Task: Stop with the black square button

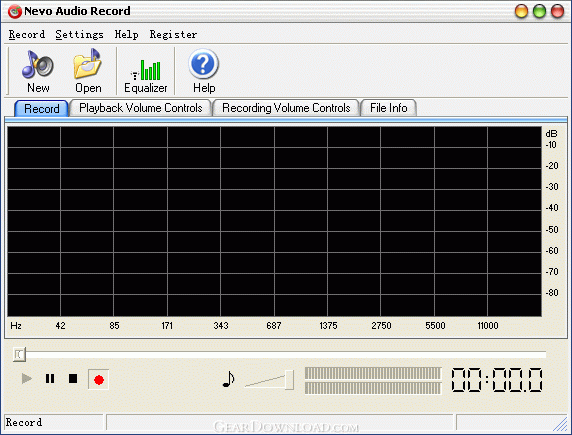Action: [x=73, y=379]
